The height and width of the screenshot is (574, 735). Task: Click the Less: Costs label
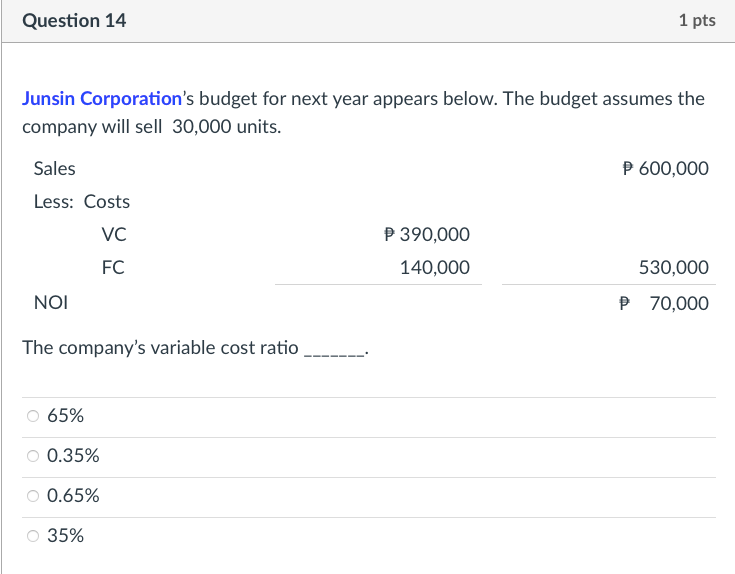pos(82,201)
